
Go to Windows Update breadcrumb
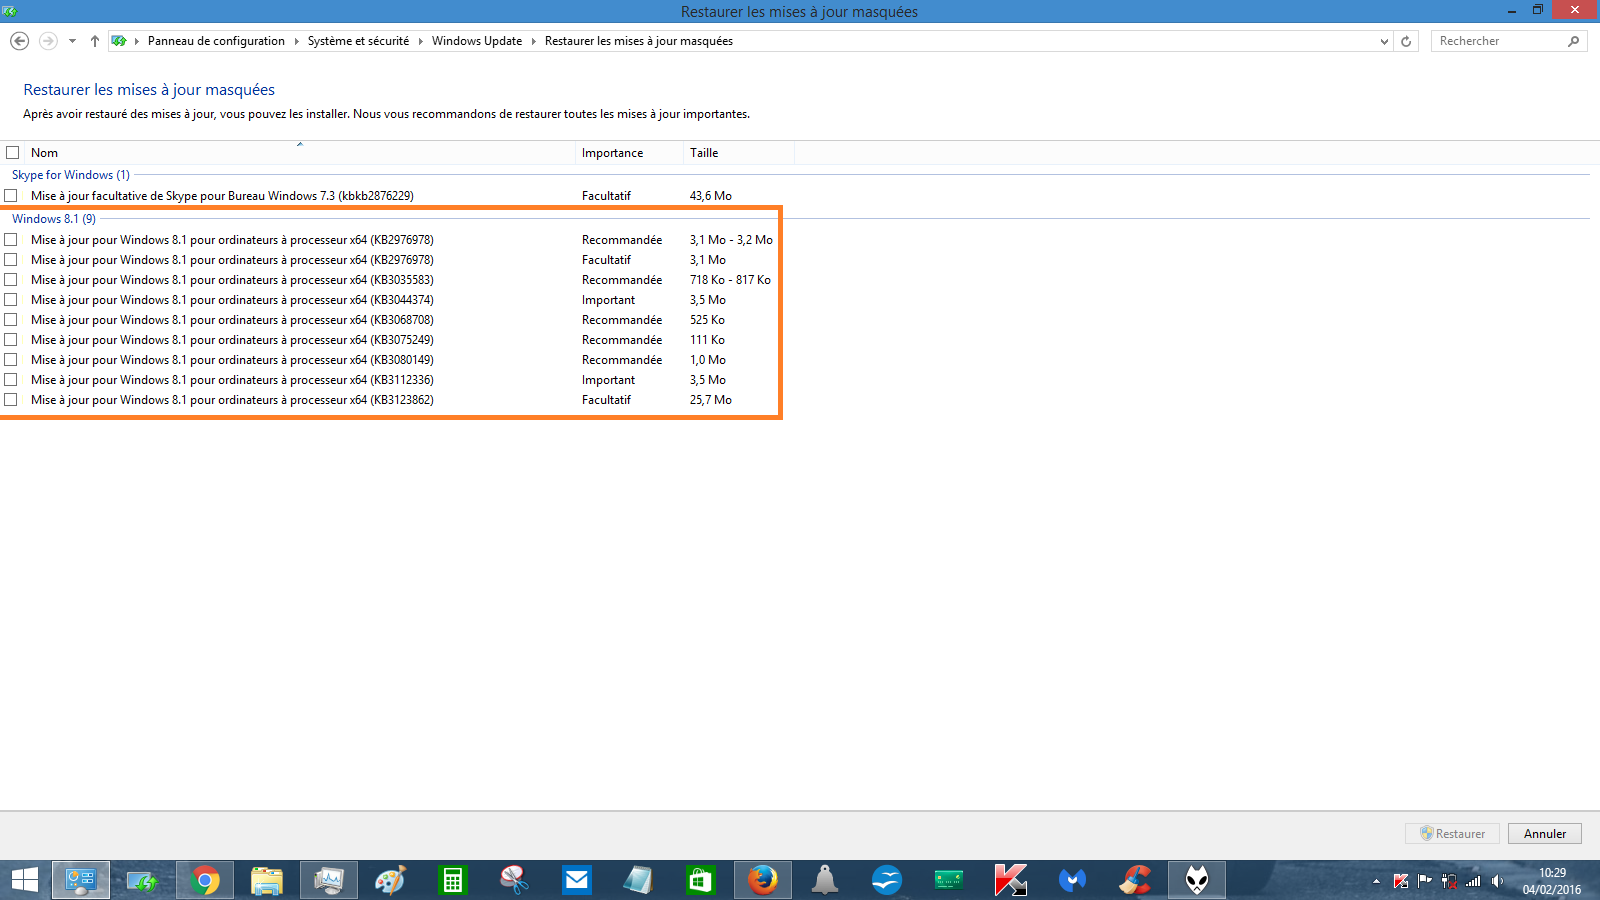[476, 41]
